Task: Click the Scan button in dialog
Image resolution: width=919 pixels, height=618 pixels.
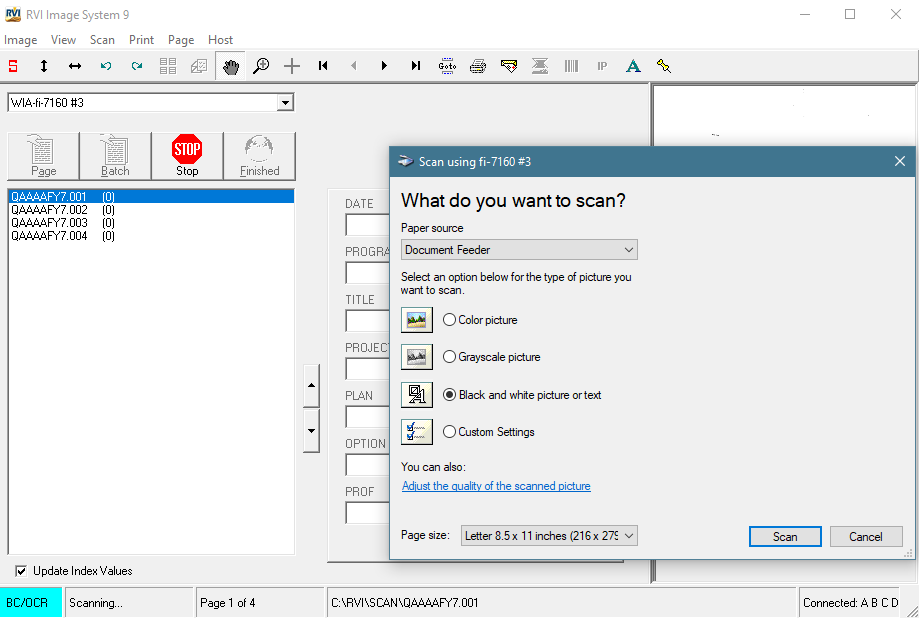Action: 785,536
